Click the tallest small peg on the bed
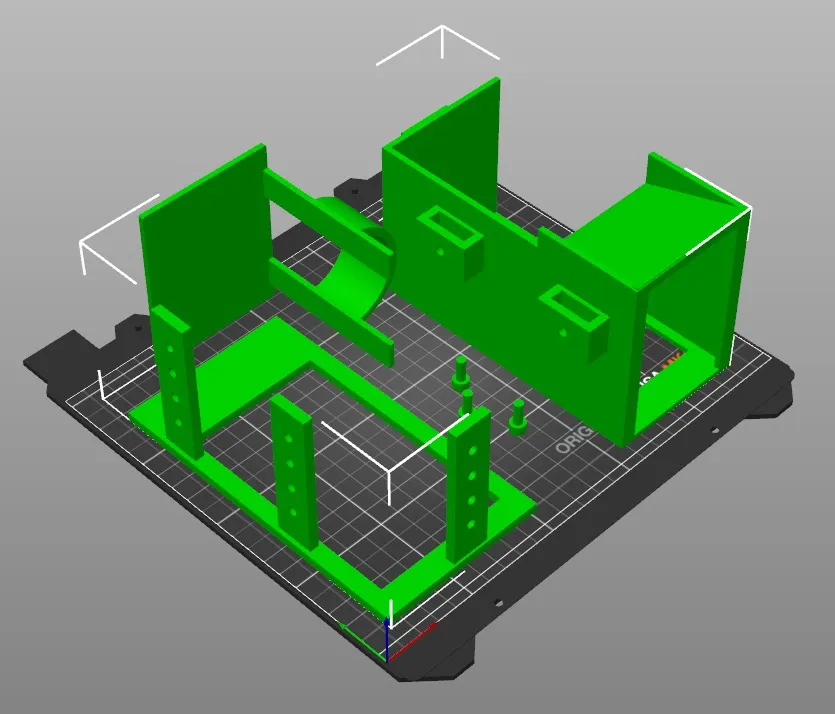 [x=460, y=372]
